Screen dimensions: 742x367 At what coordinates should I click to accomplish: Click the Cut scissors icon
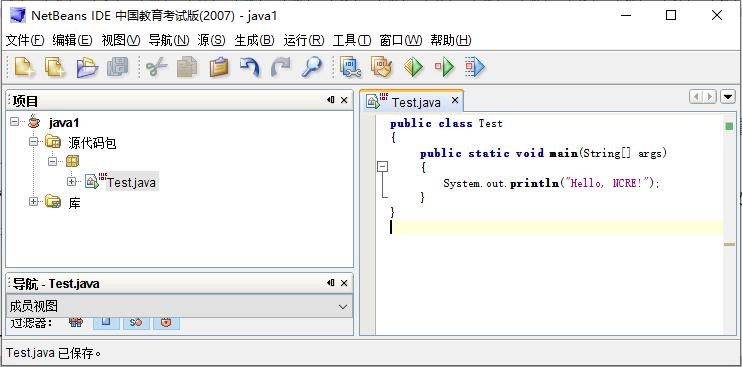157,67
